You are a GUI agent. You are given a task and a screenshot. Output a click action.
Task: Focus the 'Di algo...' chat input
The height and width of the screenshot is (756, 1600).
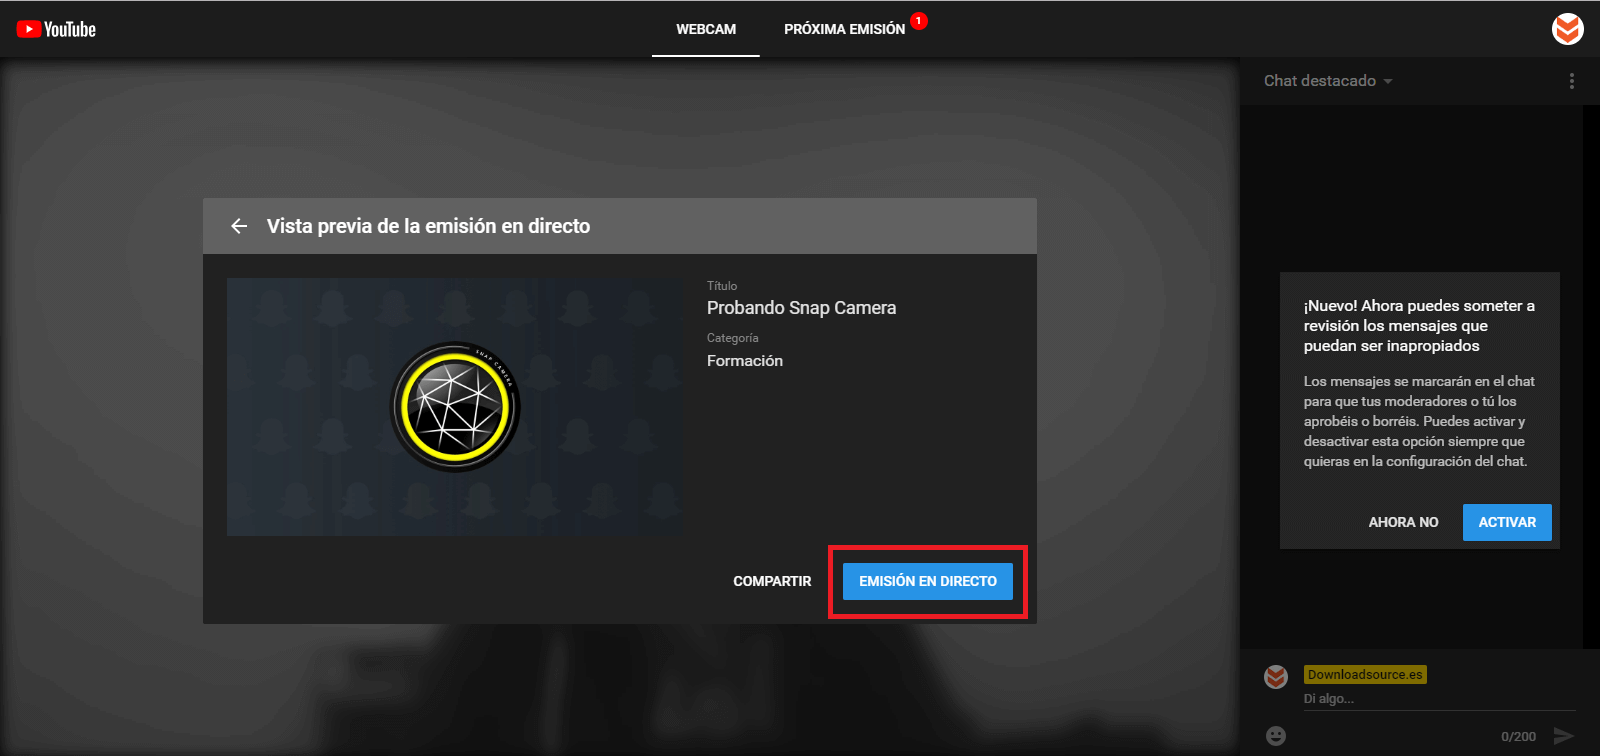1438,699
